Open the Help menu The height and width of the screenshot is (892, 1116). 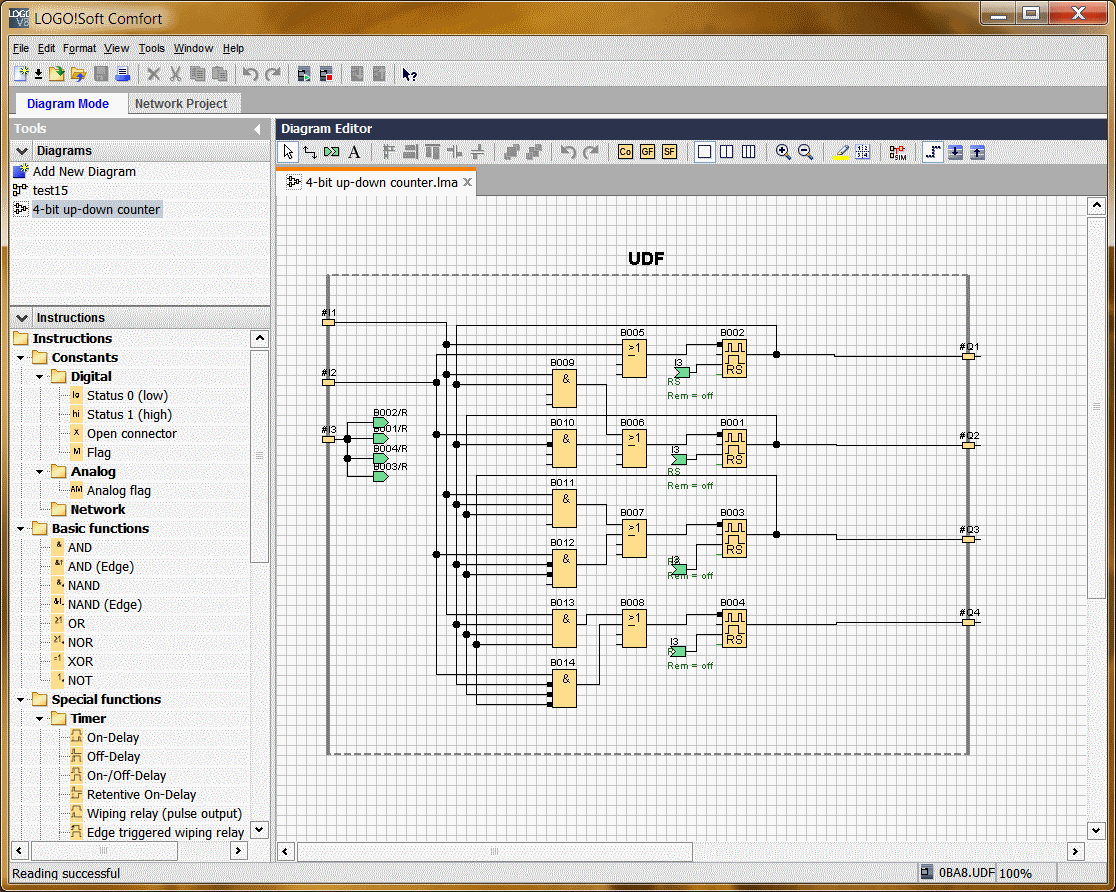tap(233, 48)
